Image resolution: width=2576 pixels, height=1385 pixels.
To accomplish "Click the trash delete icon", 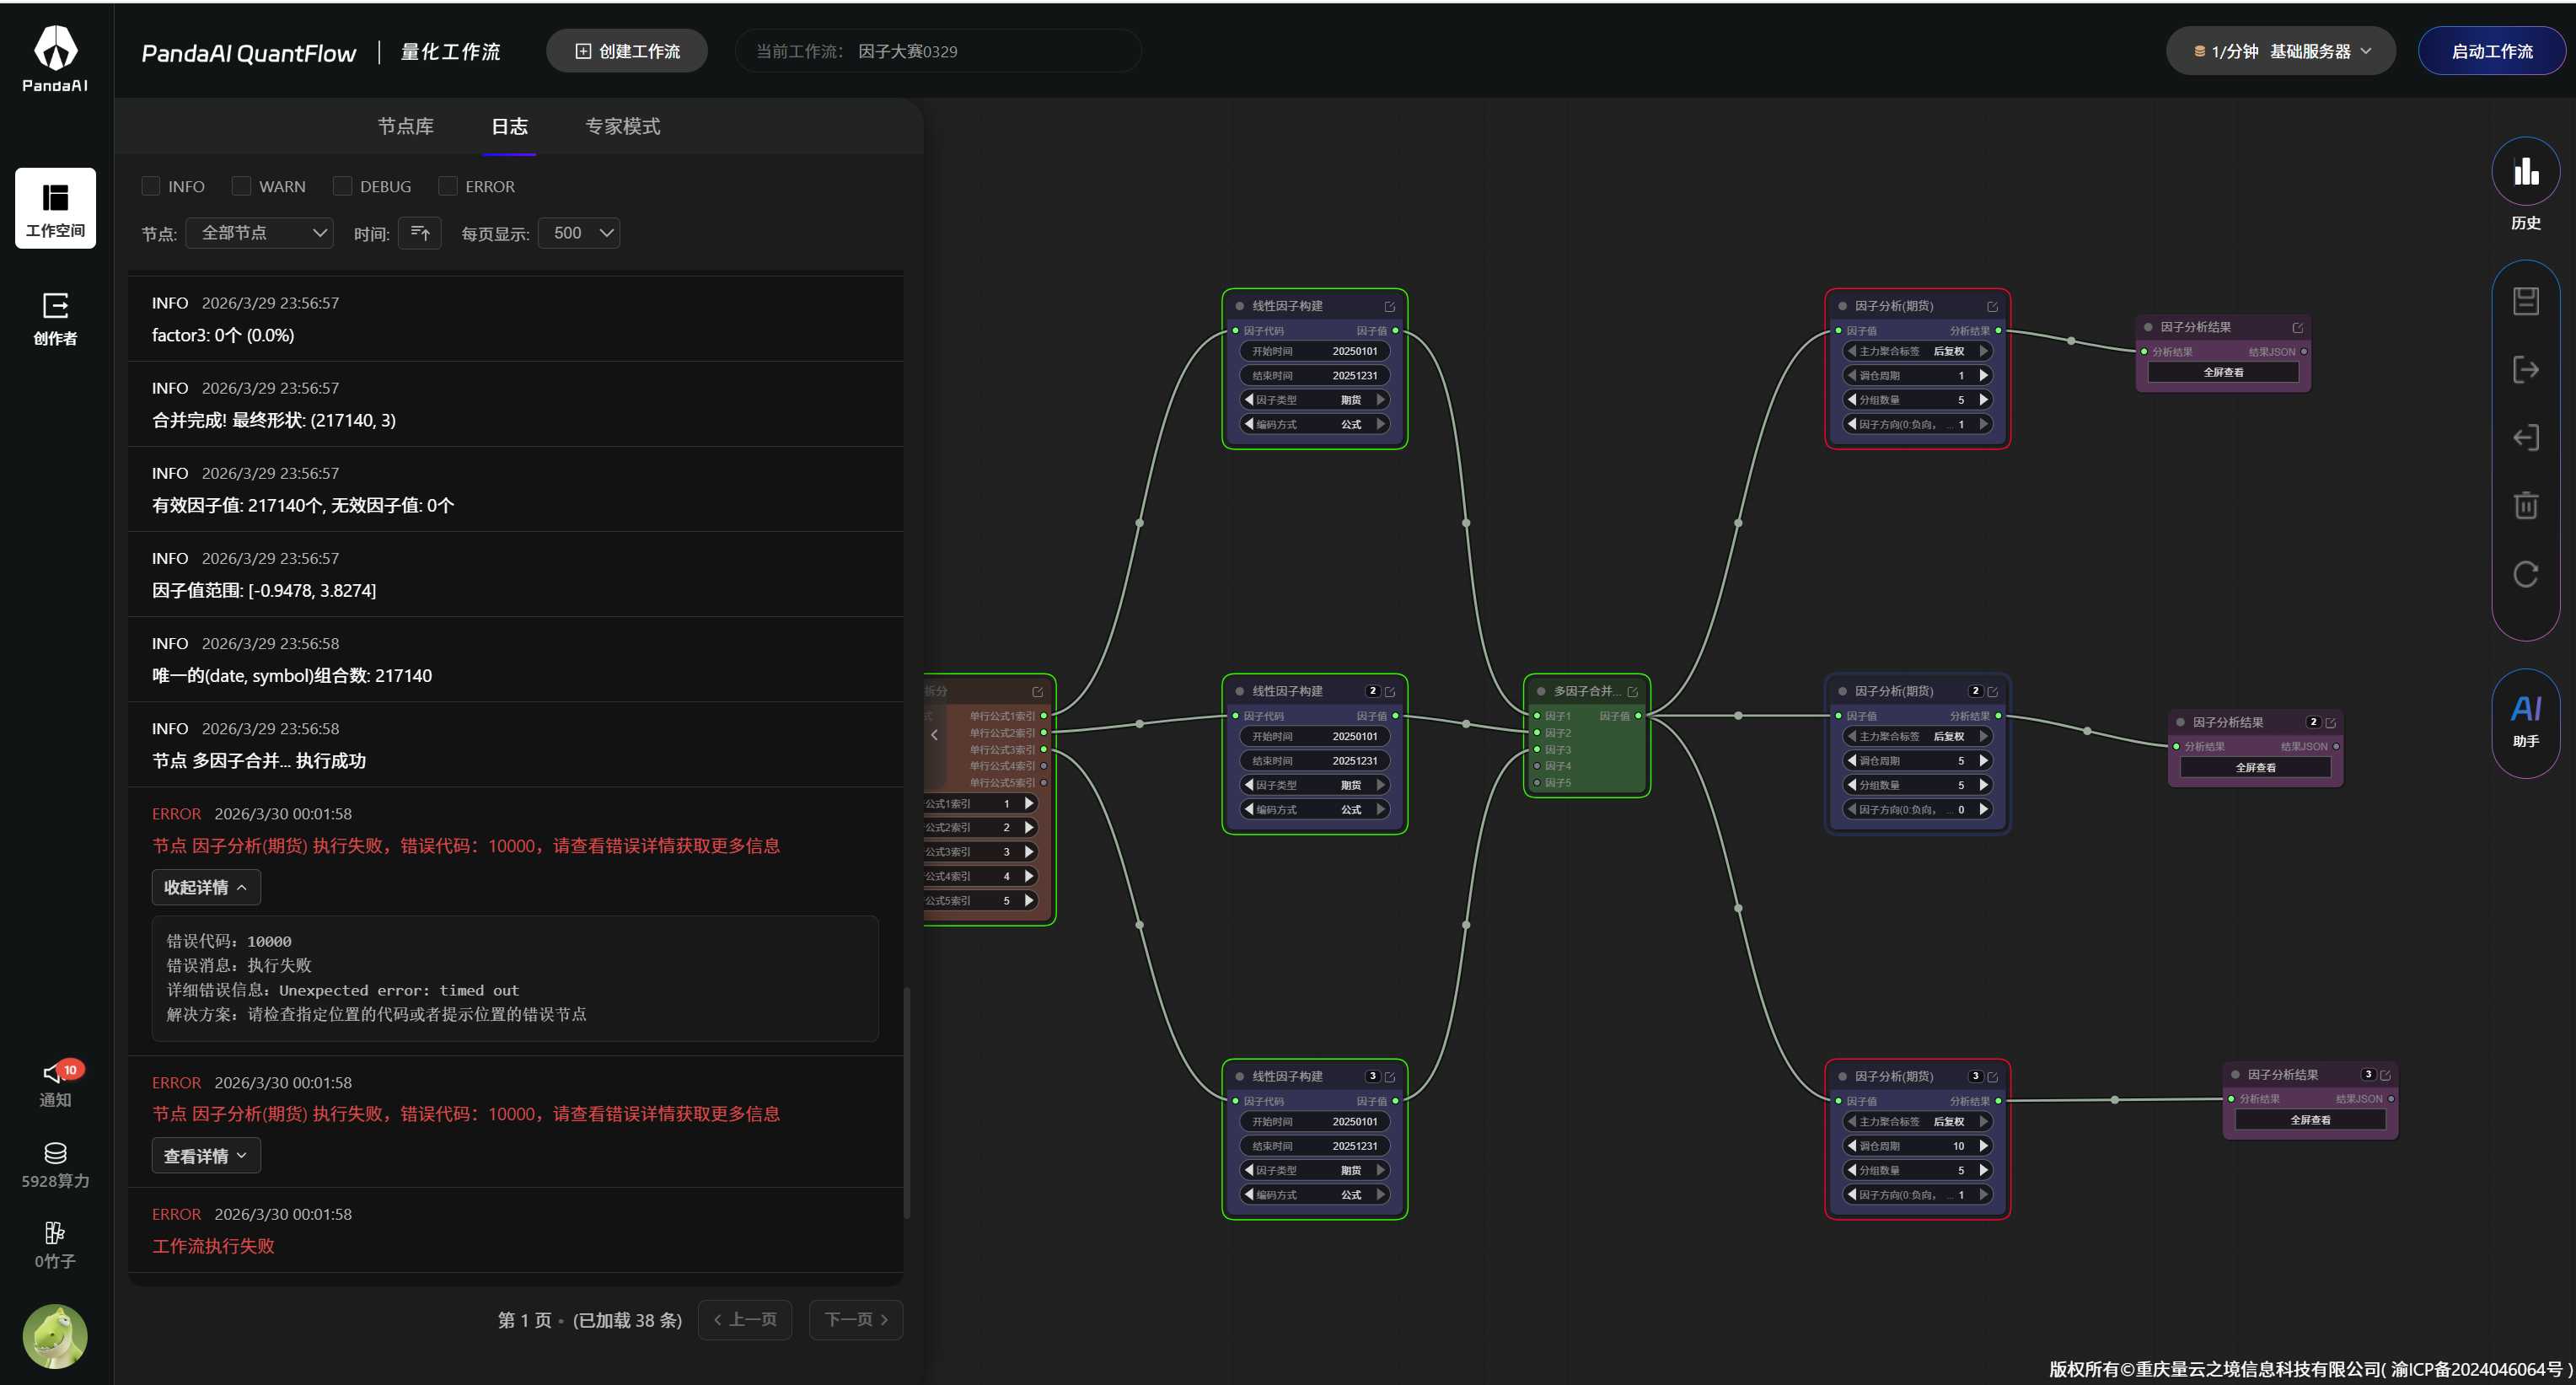I will coord(2525,505).
